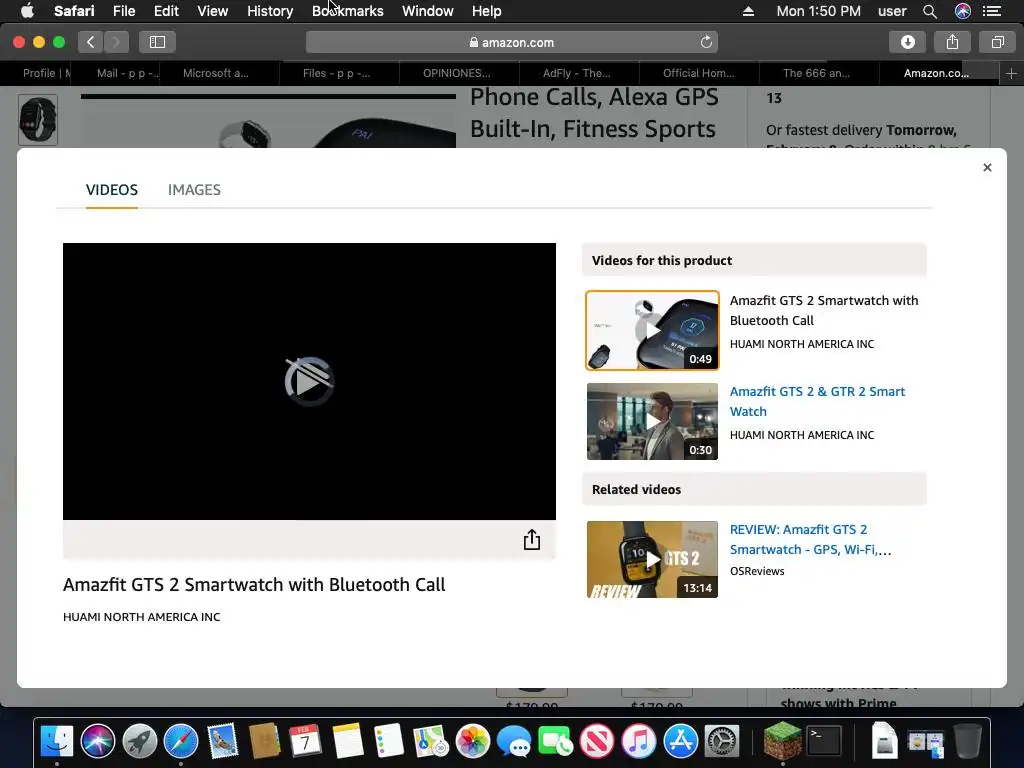Image resolution: width=1024 pixels, height=768 pixels.
Task: Open the Edit menu
Action: pos(166,11)
